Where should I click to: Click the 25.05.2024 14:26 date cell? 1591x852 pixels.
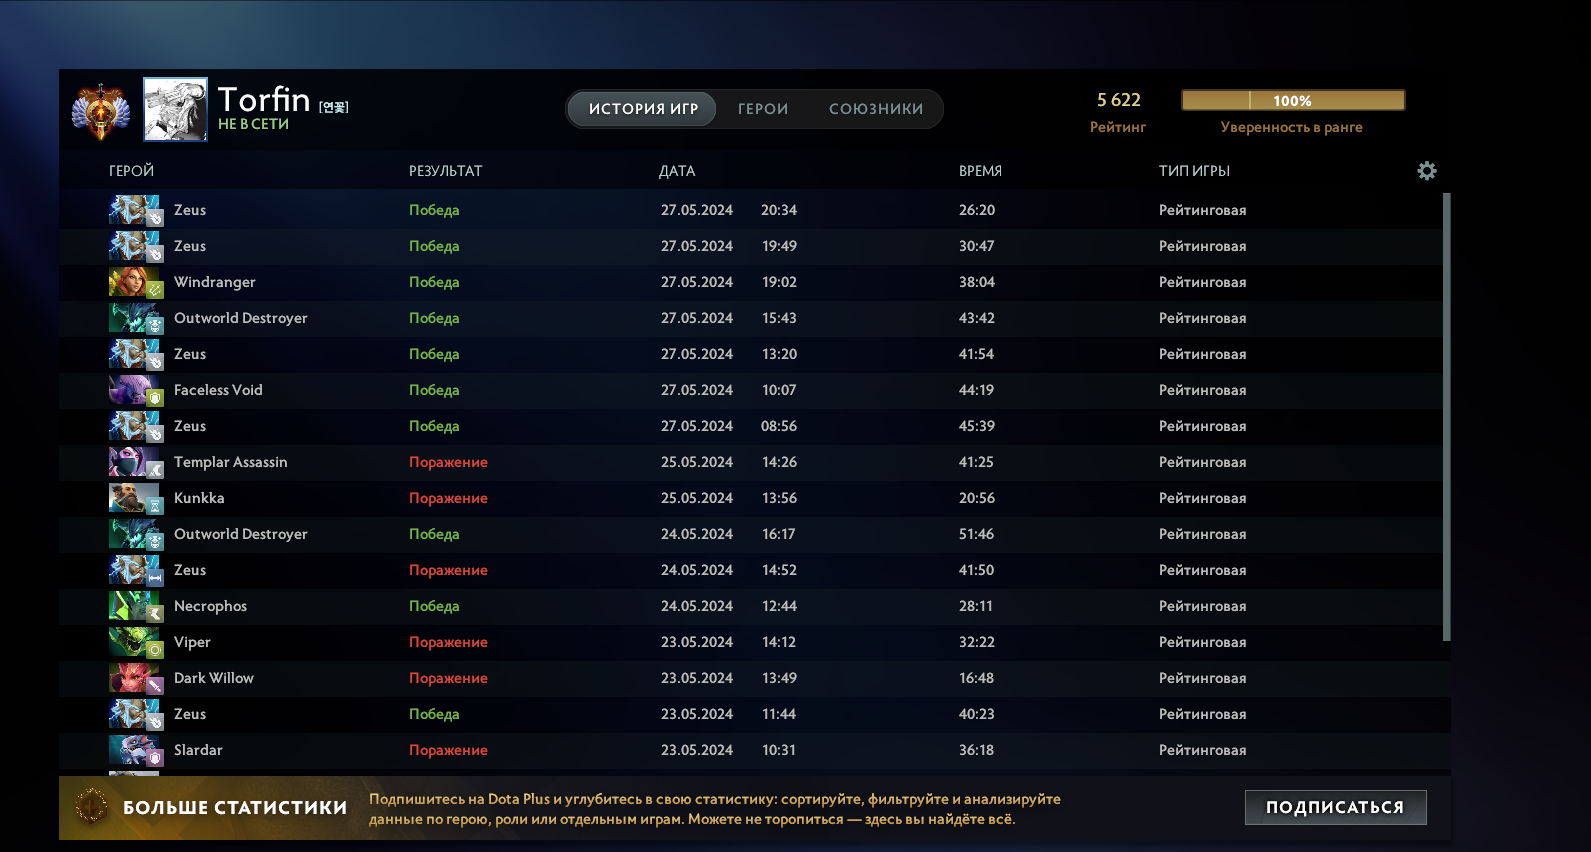(x=729, y=462)
